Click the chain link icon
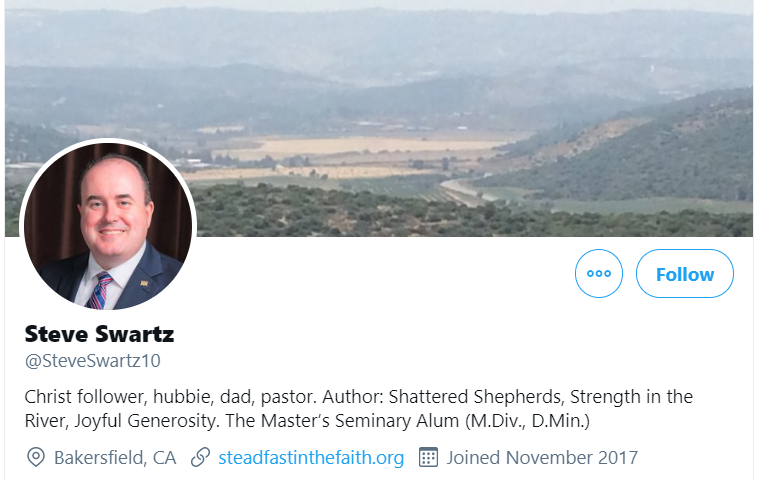The width and height of the screenshot is (760, 480). [200, 458]
